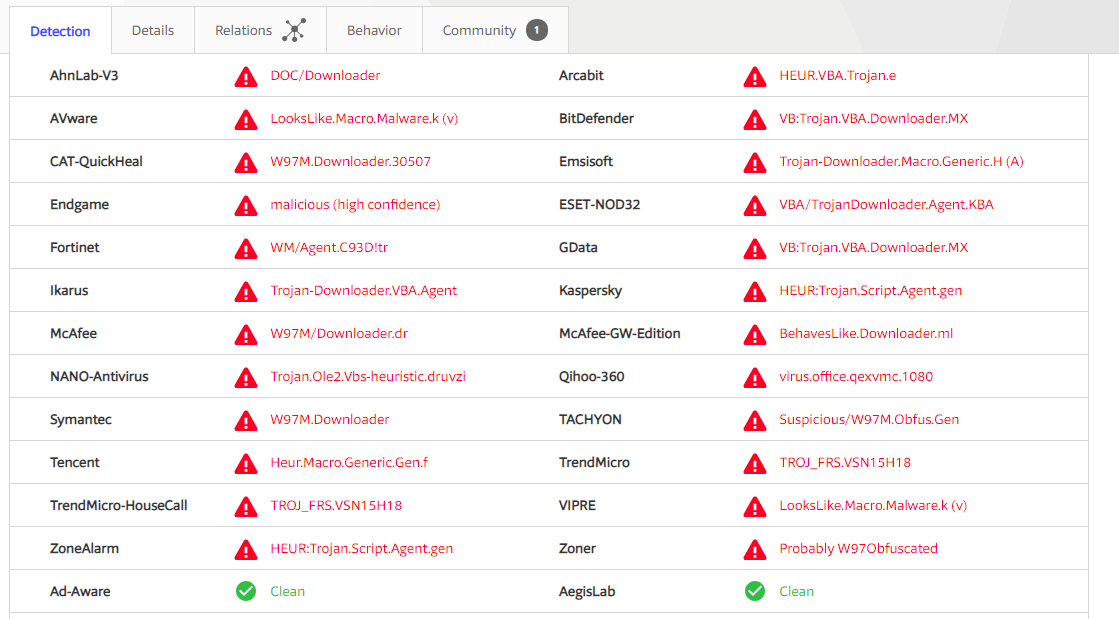Viewport: 1119px width, 619px height.
Task: Click the warning icon for McAfee-GW-Edition
Action: tap(754, 334)
